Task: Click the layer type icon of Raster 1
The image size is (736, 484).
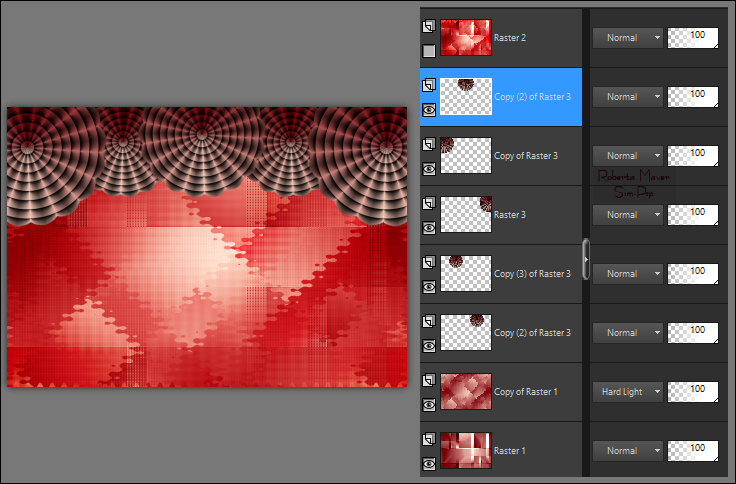Action: click(x=429, y=440)
